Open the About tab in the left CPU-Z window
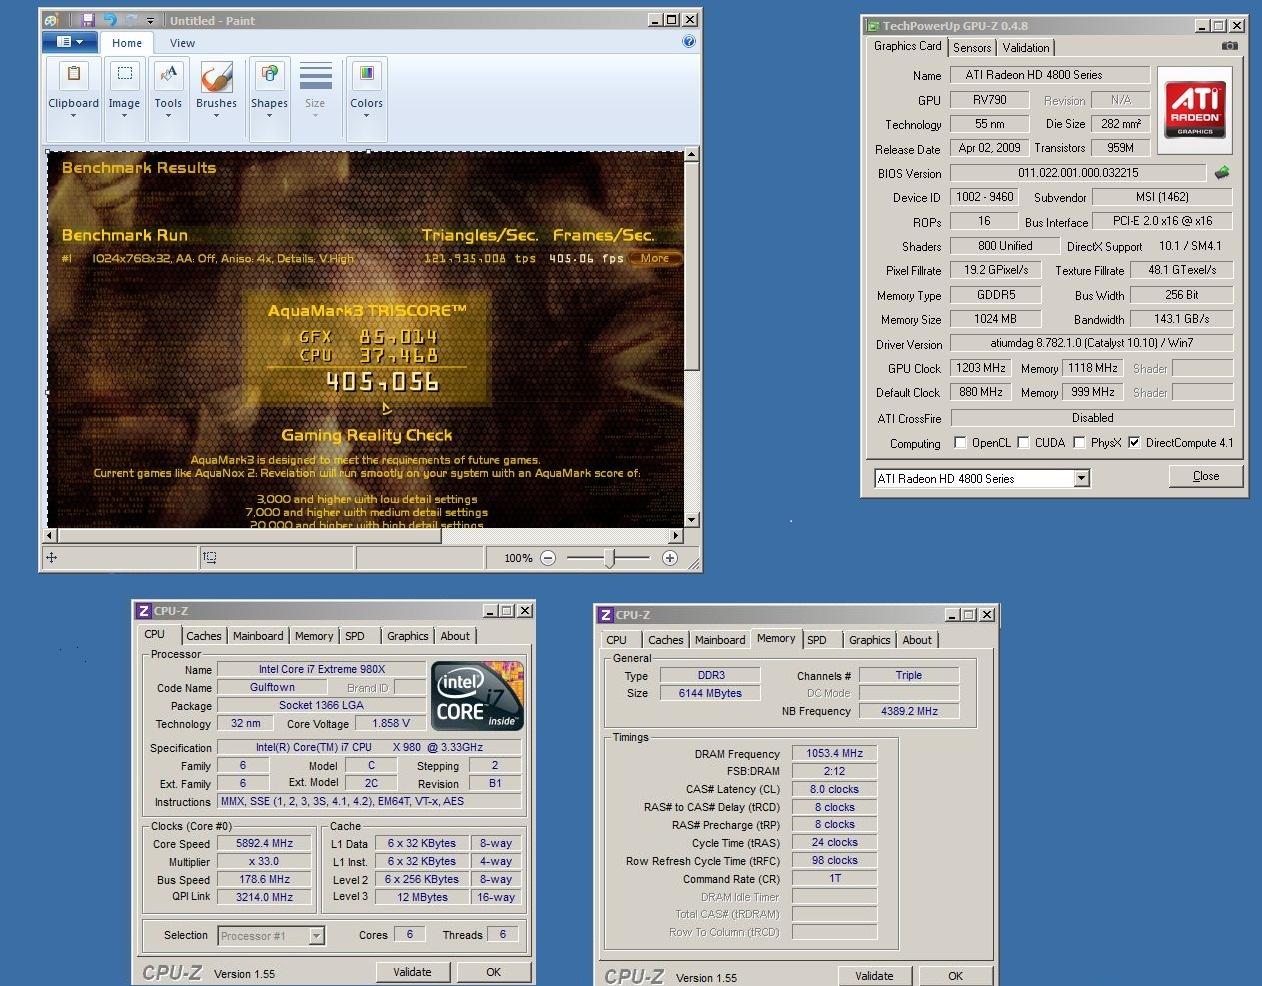1262x986 pixels. click(455, 636)
